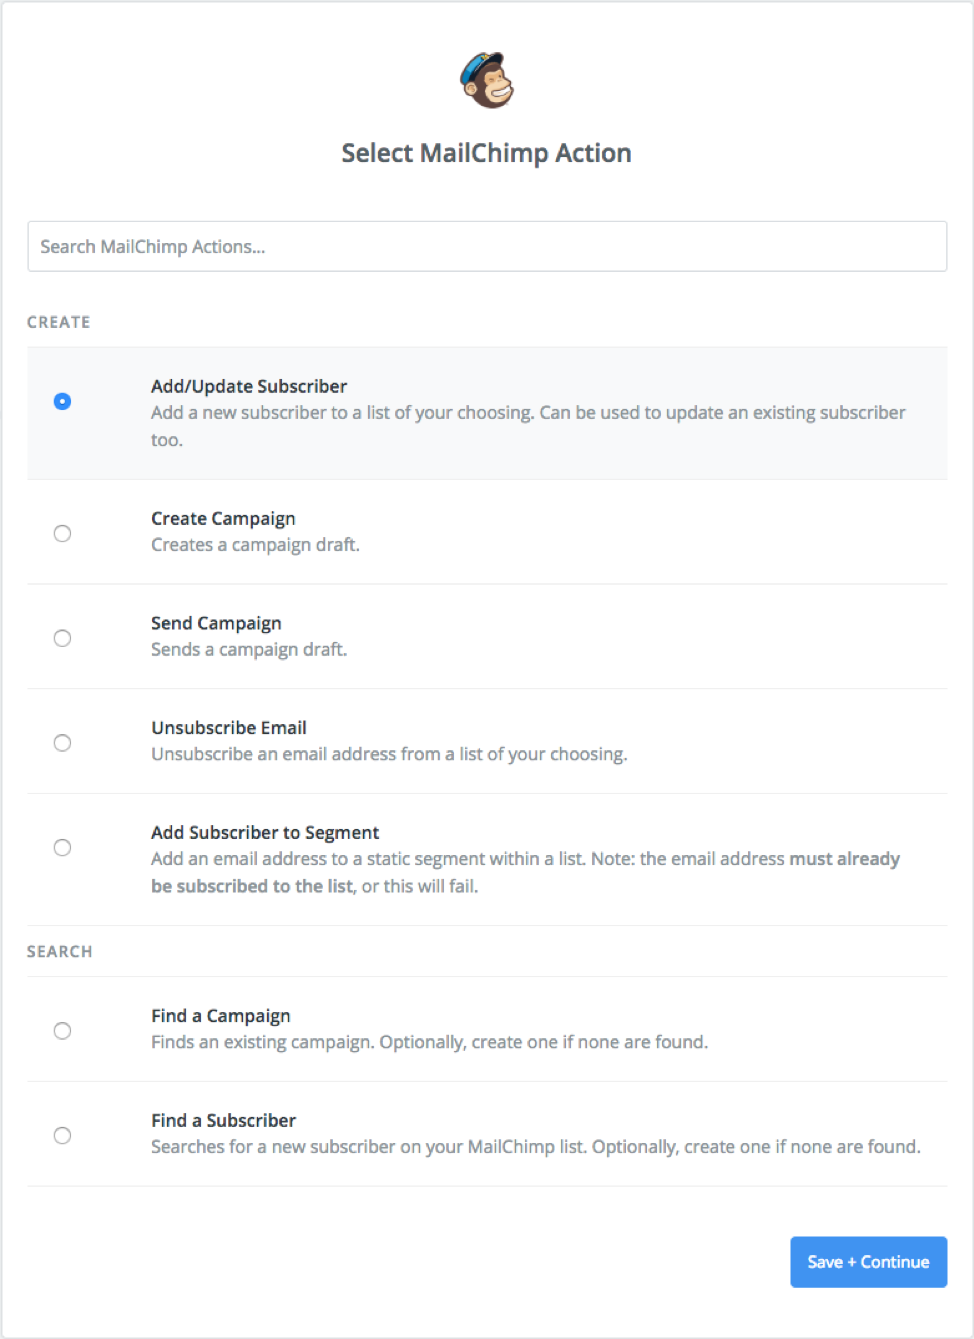The width and height of the screenshot is (974, 1339).
Task: Select the Add/Update Subscriber radio button
Action: (62, 400)
